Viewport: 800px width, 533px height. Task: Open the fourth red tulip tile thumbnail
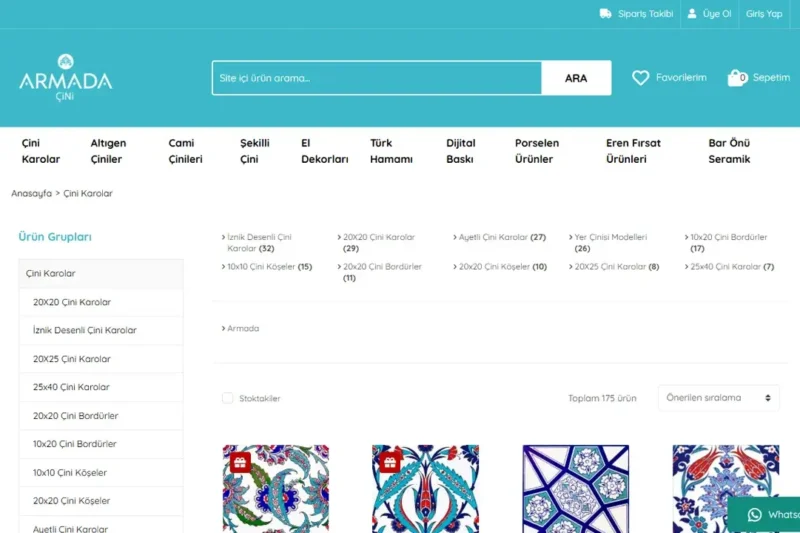point(726,489)
